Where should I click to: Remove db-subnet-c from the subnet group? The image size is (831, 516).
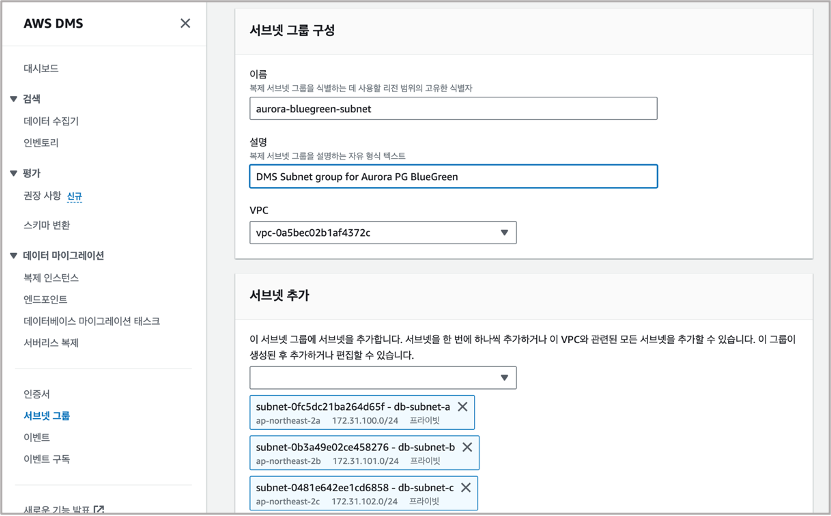coord(466,487)
